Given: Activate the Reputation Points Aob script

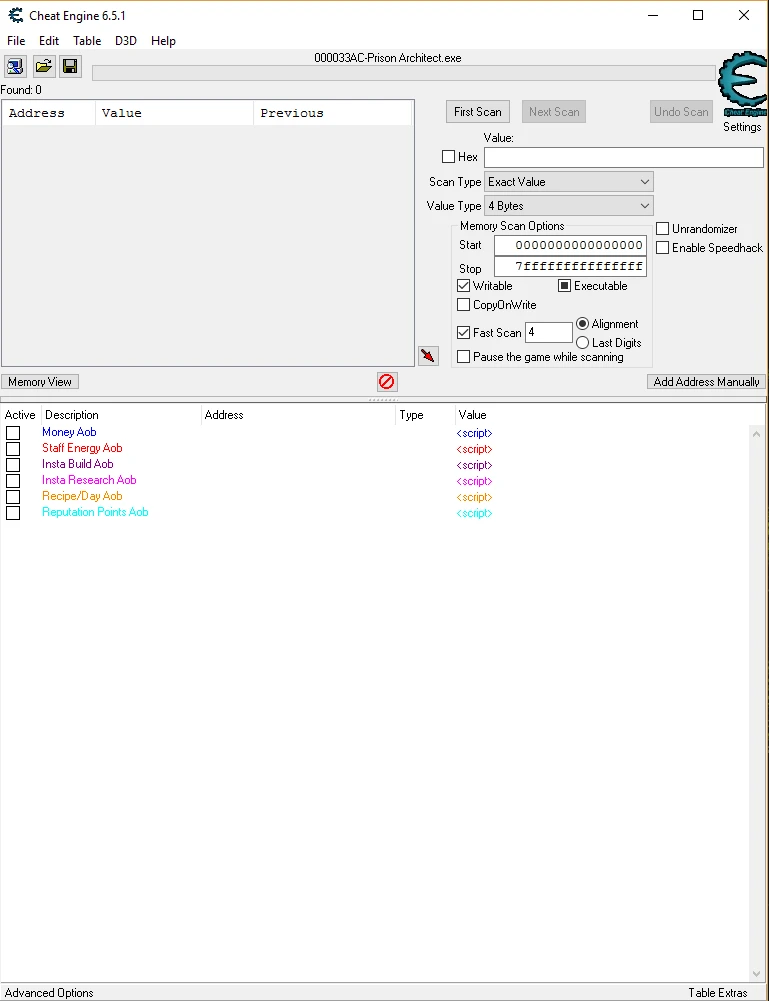Looking at the screenshot, I should point(13,513).
